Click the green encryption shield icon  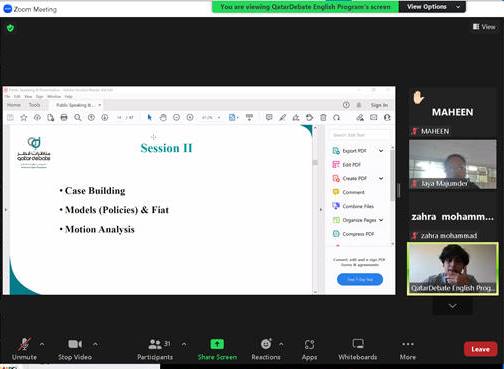pos(10,28)
